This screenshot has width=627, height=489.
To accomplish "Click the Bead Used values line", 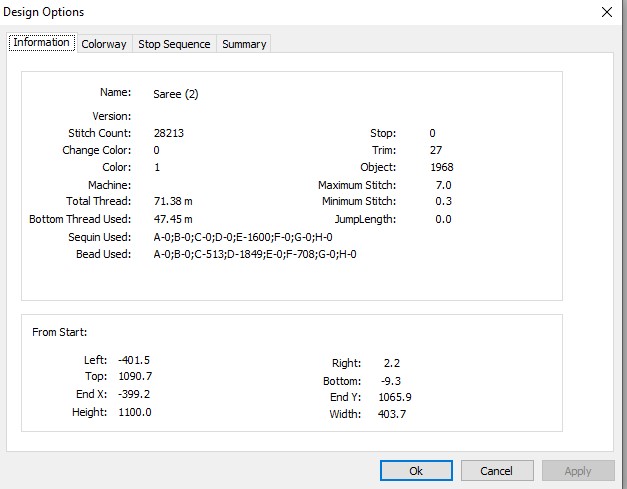I will (255, 254).
